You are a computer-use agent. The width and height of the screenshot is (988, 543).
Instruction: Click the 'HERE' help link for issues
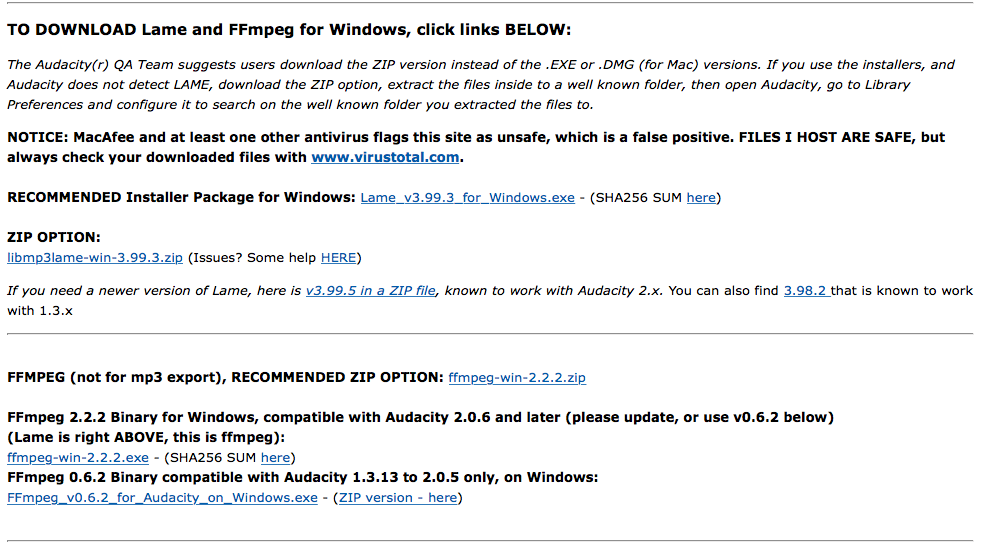(338, 258)
